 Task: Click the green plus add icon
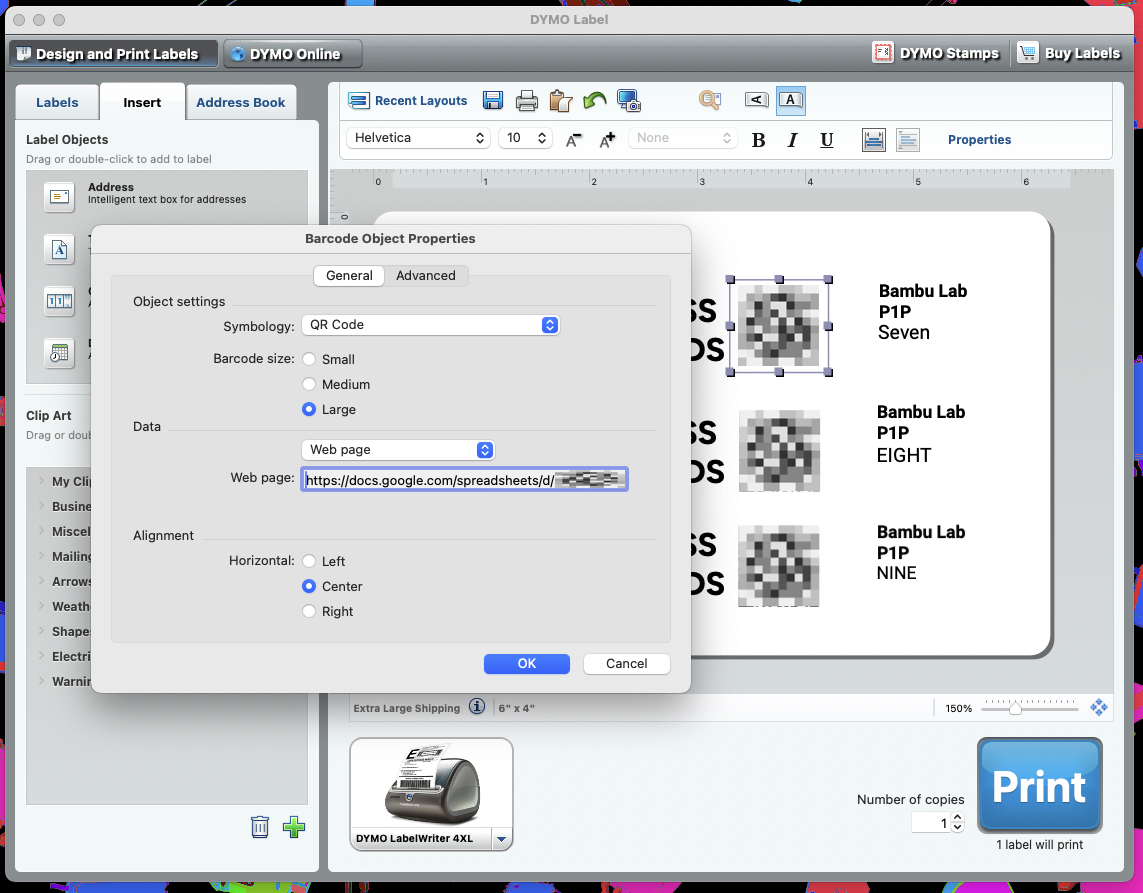(x=294, y=826)
